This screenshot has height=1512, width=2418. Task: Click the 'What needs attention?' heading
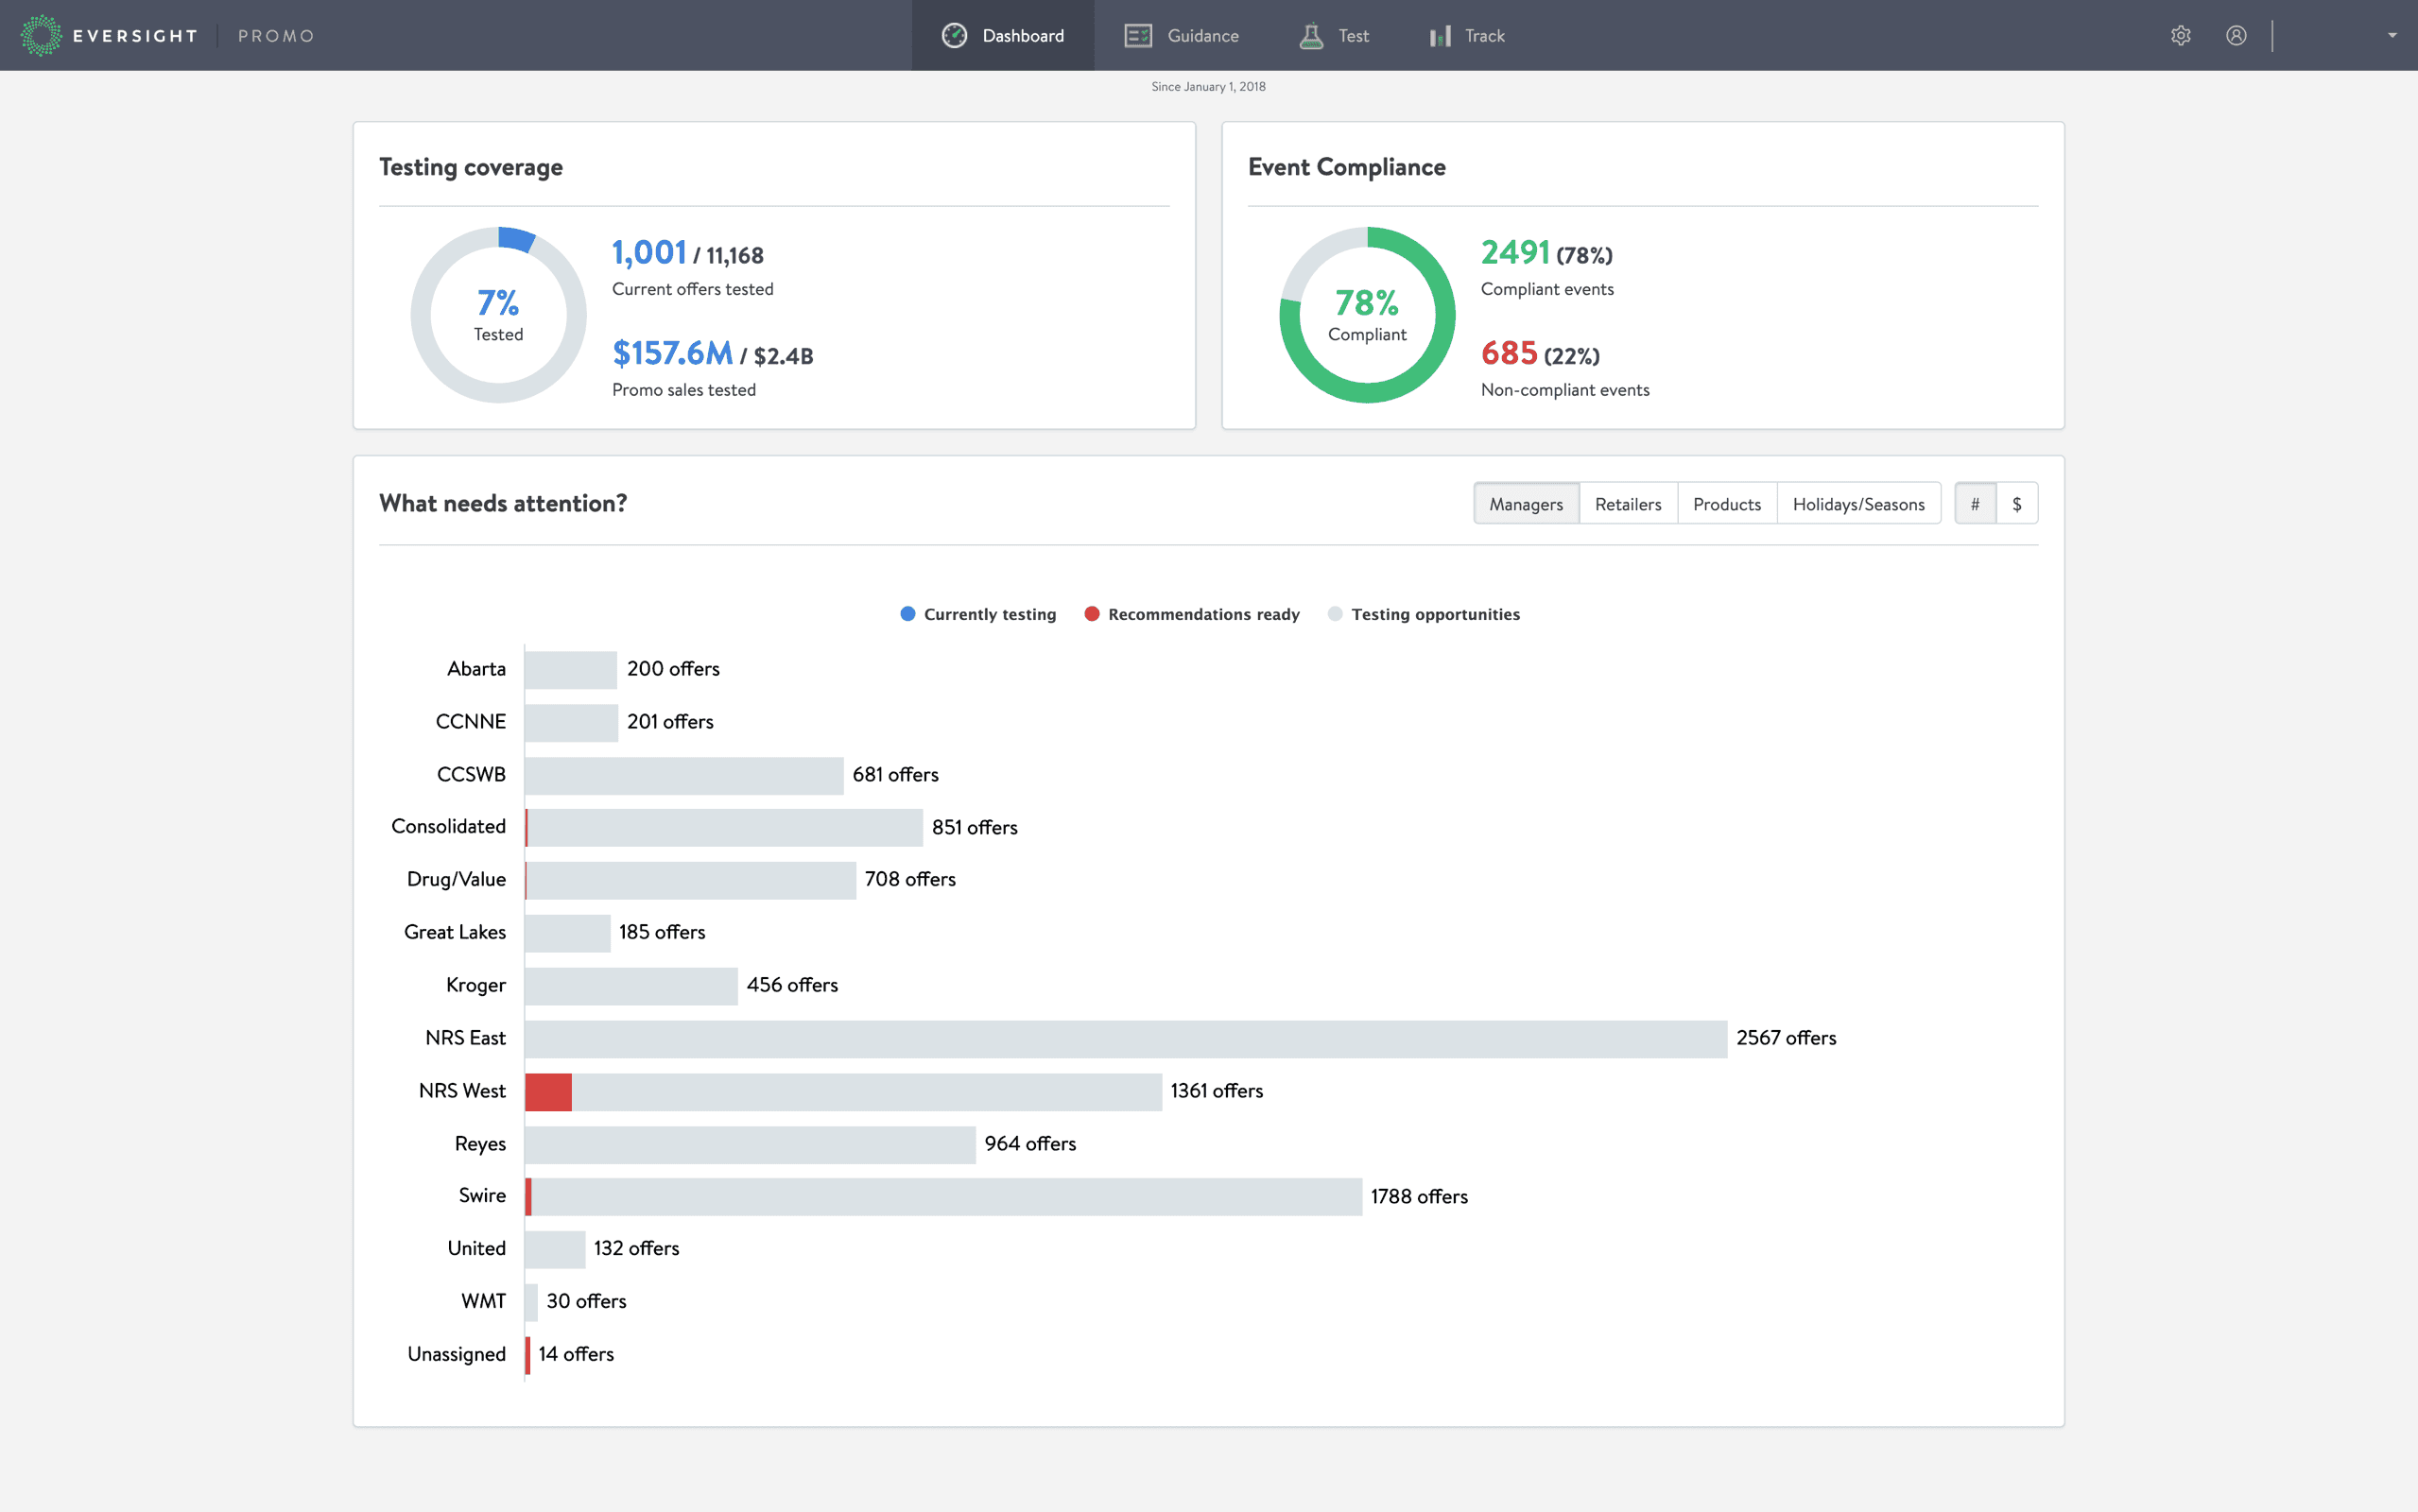(502, 503)
